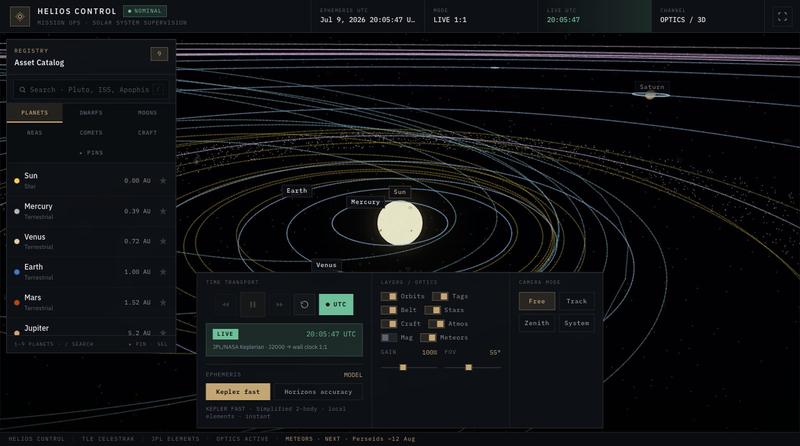
Task: Toggle the Craft layer switch
Action: [x=389, y=324]
